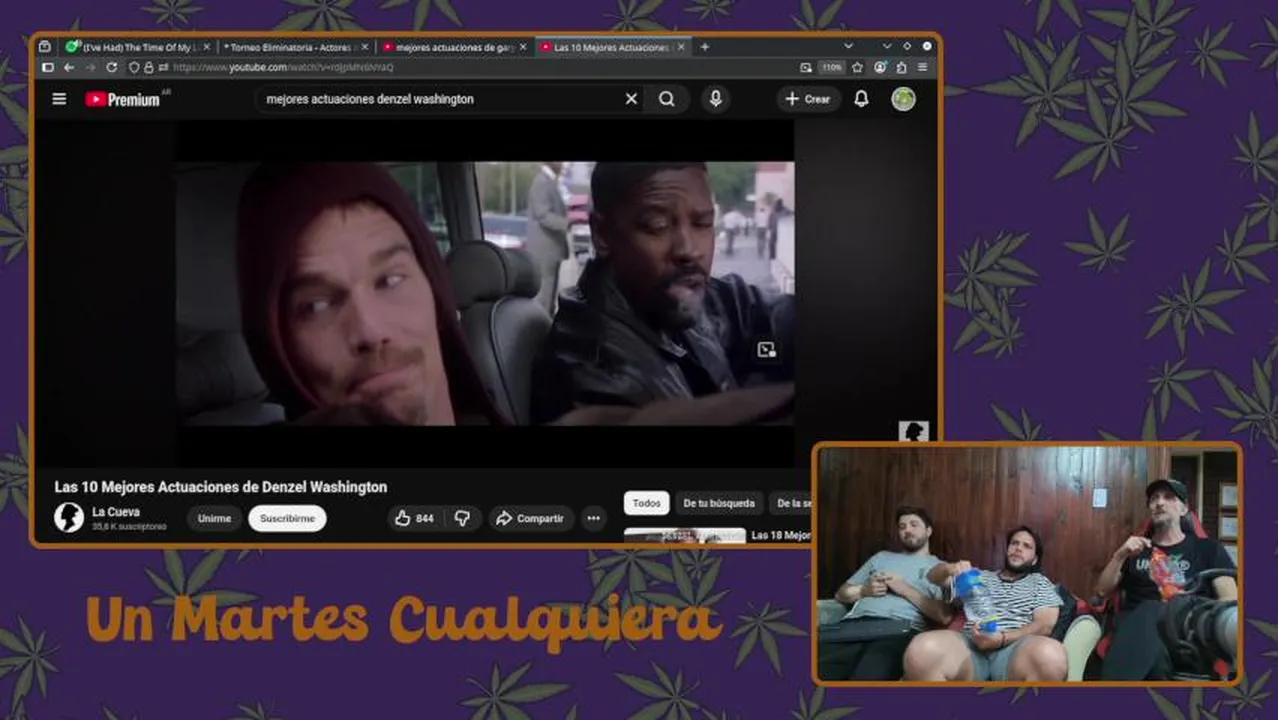Click the La Cueva channel avatar
This screenshot has width=1278, height=720.
point(69,517)
